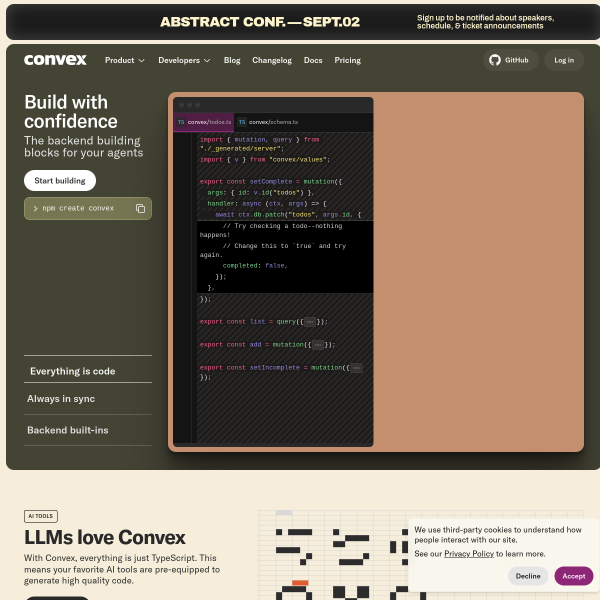Copy the npm create convex command
The width and height of the screenshot is (600, 600).
point(140,208)
